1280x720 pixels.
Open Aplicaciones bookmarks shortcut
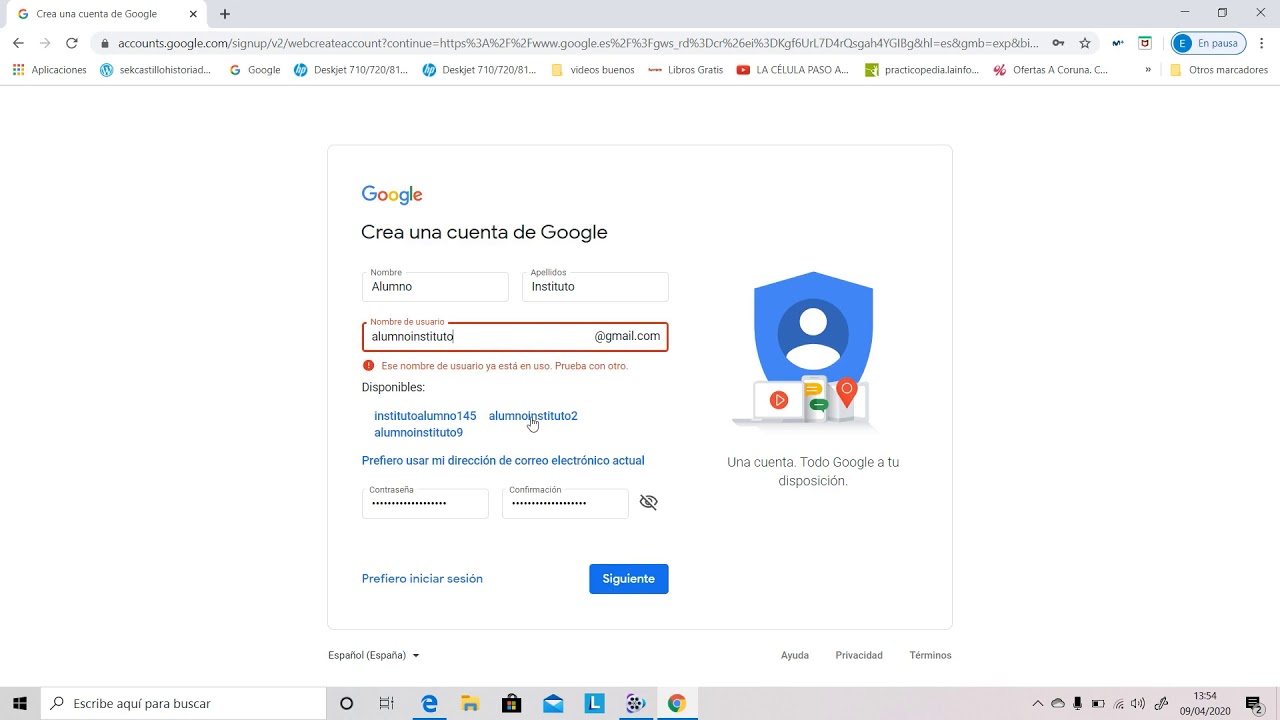(50, 70)
